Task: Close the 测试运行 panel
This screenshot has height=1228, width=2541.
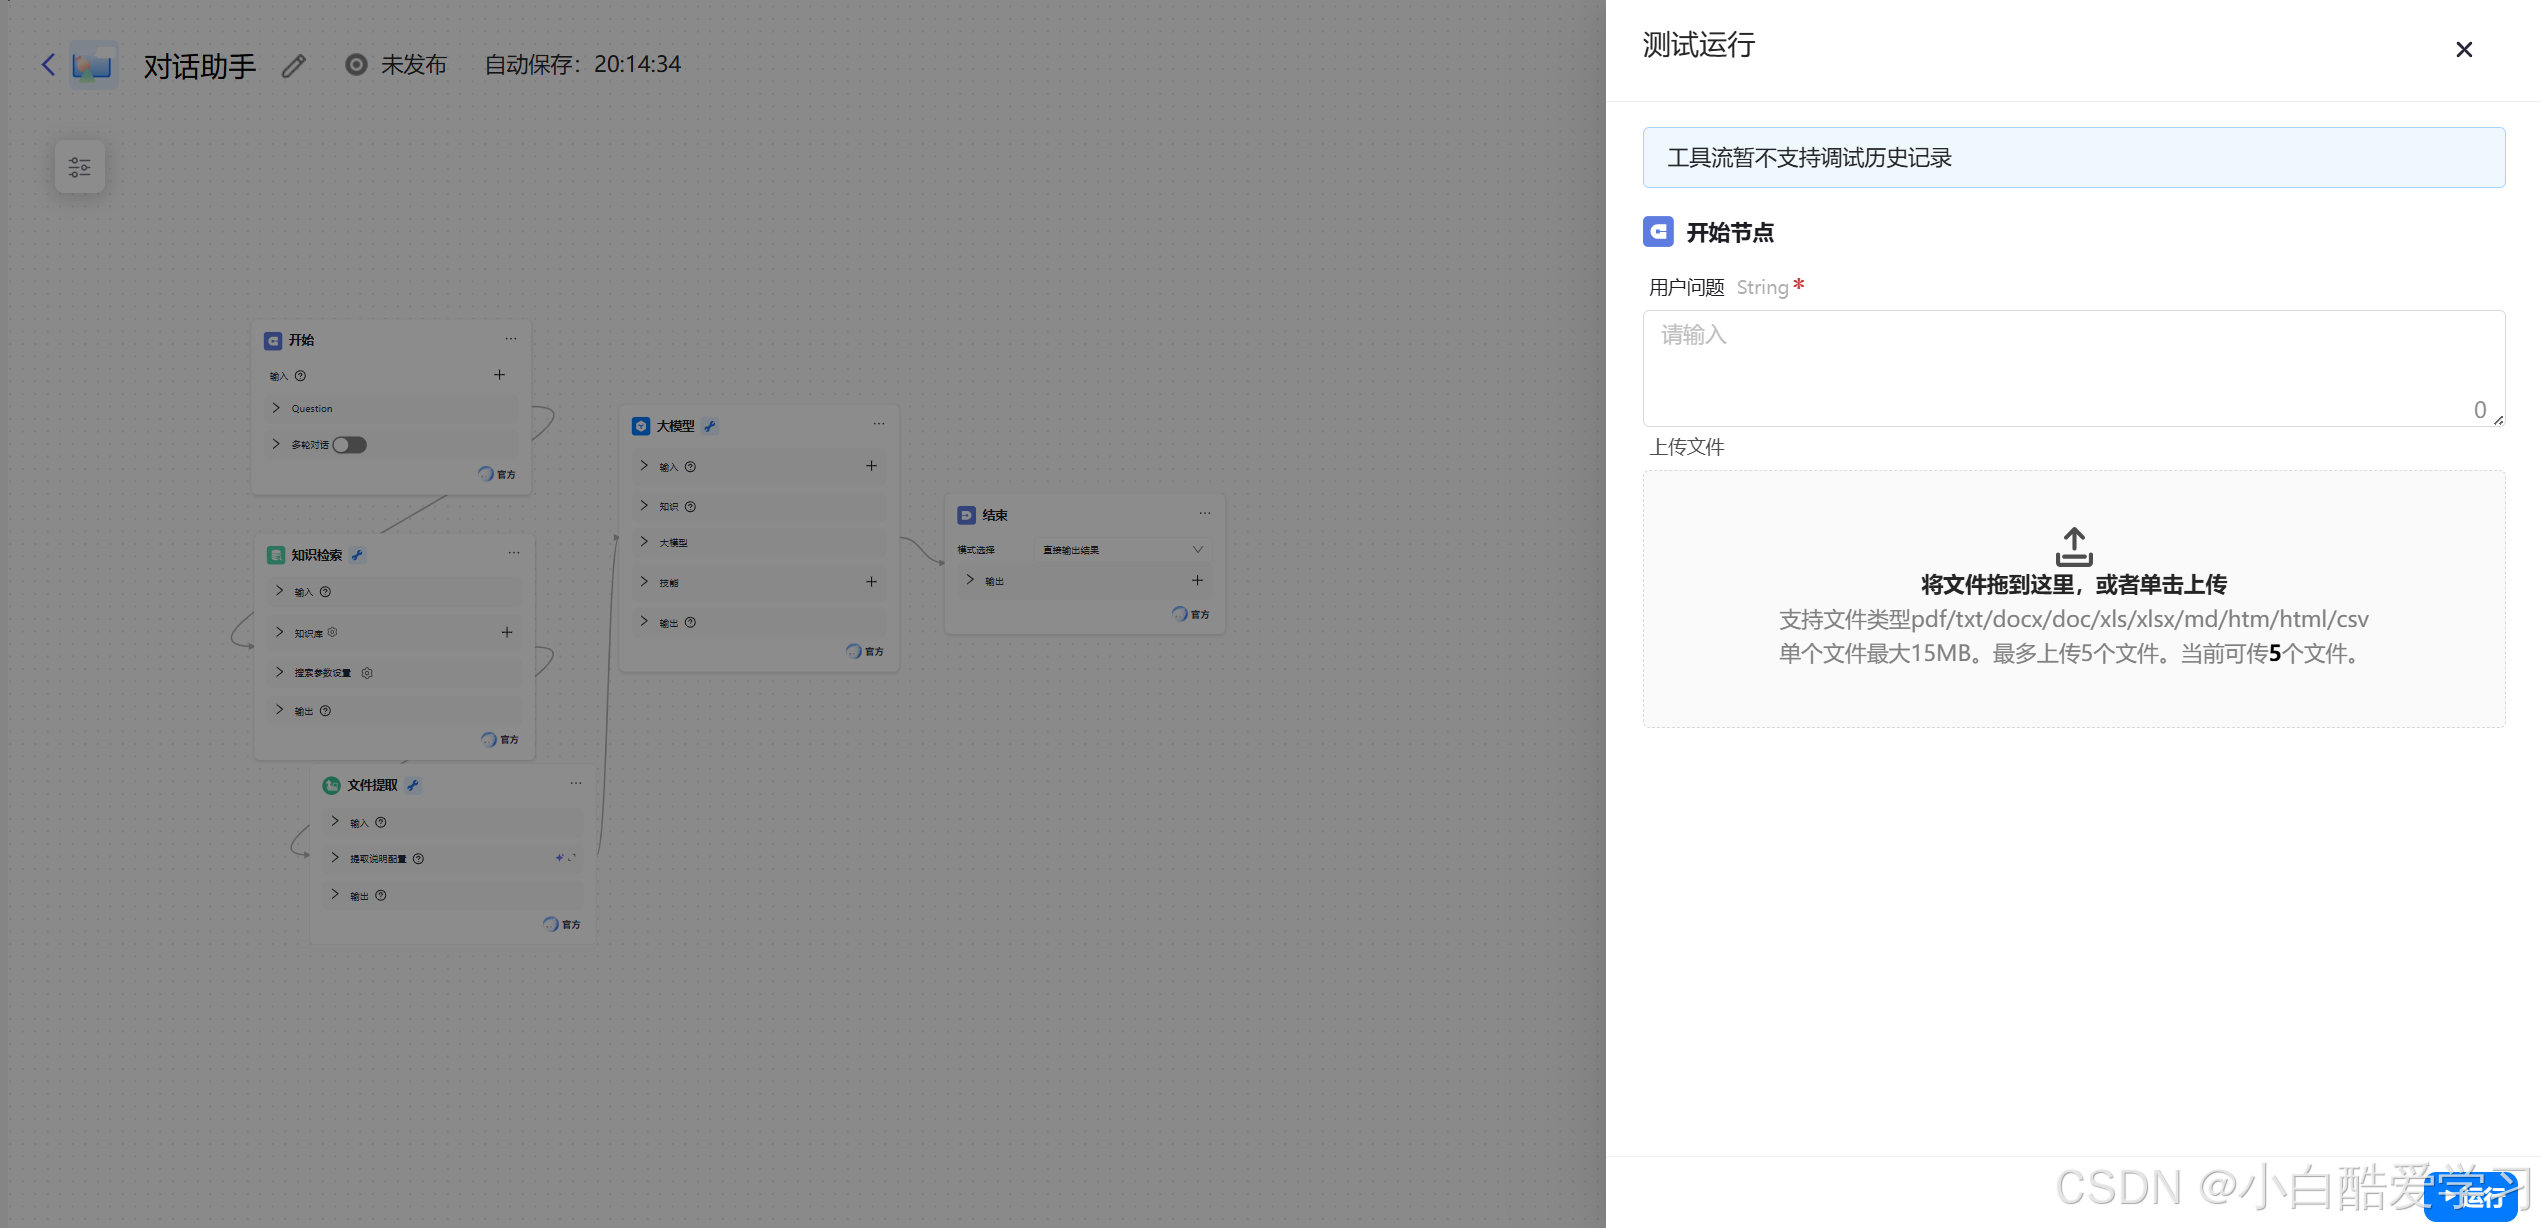Action: click(2464, 50)
